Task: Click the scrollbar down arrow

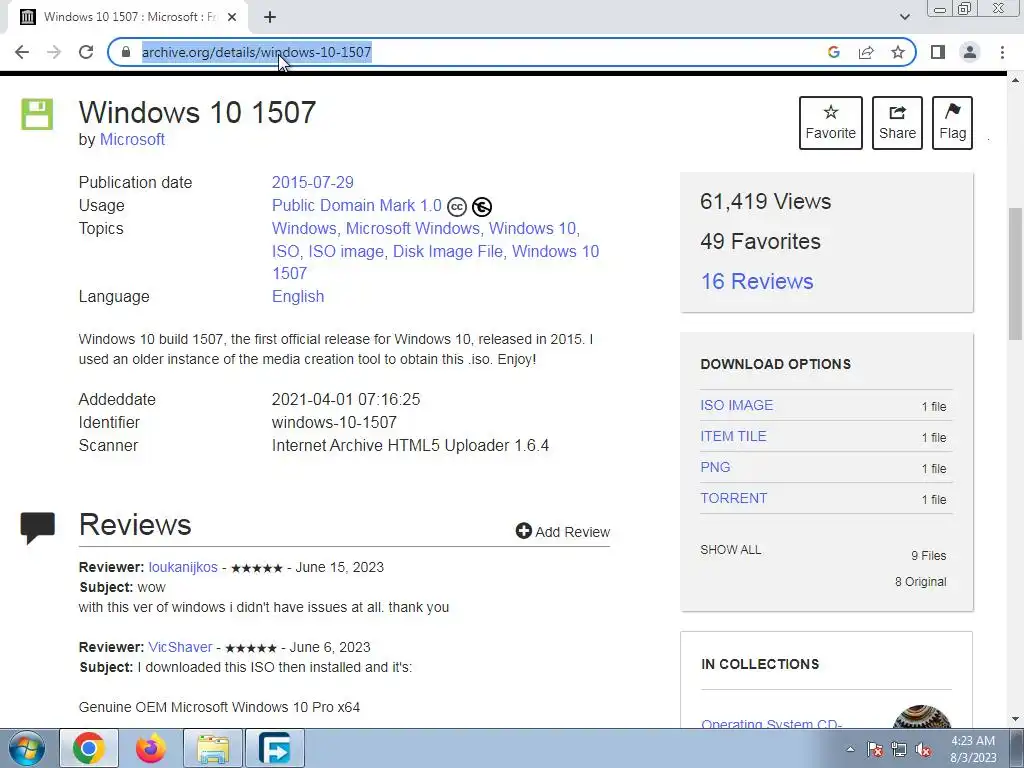Action: (x=1016, y=720)
